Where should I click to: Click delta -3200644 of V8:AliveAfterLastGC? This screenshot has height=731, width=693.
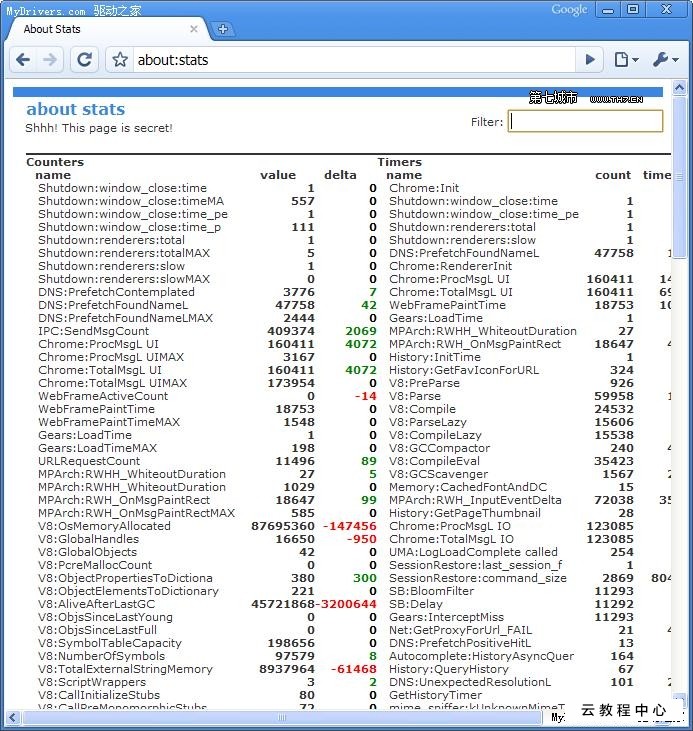click(346, 604)
